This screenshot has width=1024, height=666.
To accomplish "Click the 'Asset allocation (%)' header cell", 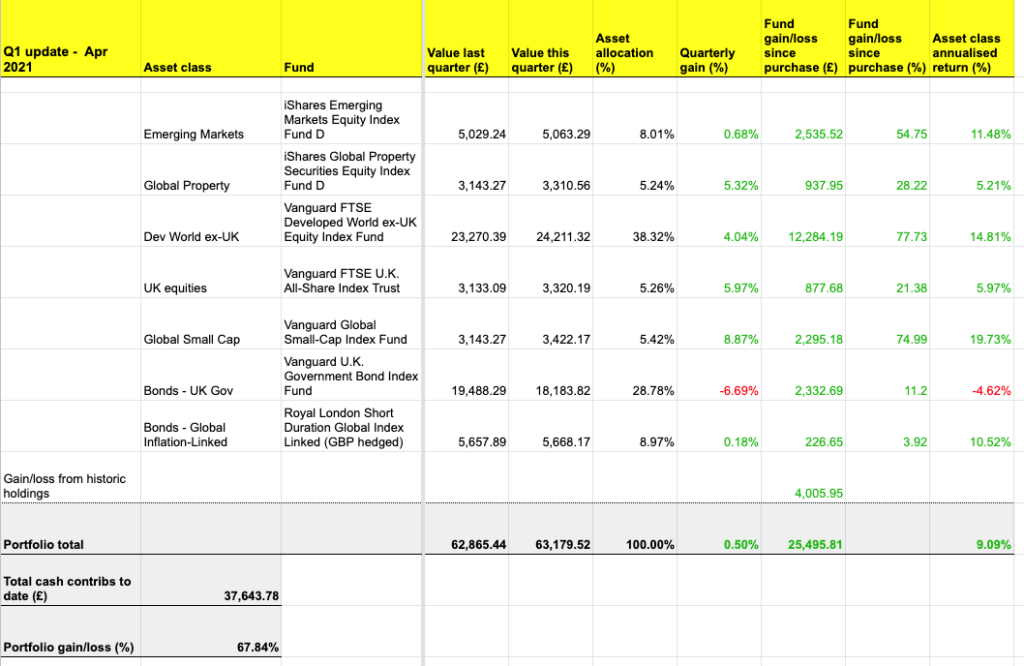I will (x=635, y=39).
